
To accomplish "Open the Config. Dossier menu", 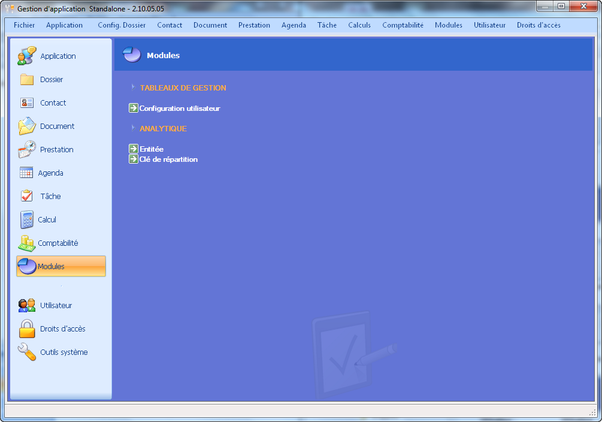I will (121, 24).
